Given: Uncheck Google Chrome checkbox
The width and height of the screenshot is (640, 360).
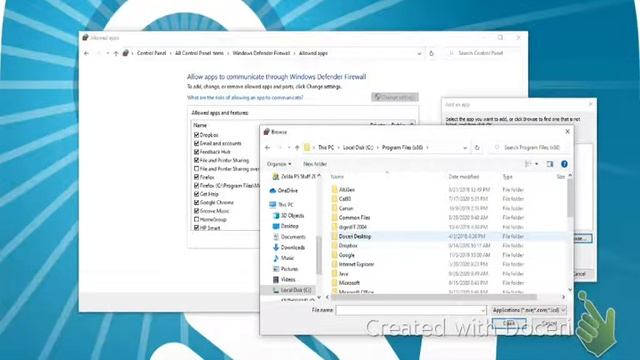Looking at the screenshot, I should (x=196, y=202).
